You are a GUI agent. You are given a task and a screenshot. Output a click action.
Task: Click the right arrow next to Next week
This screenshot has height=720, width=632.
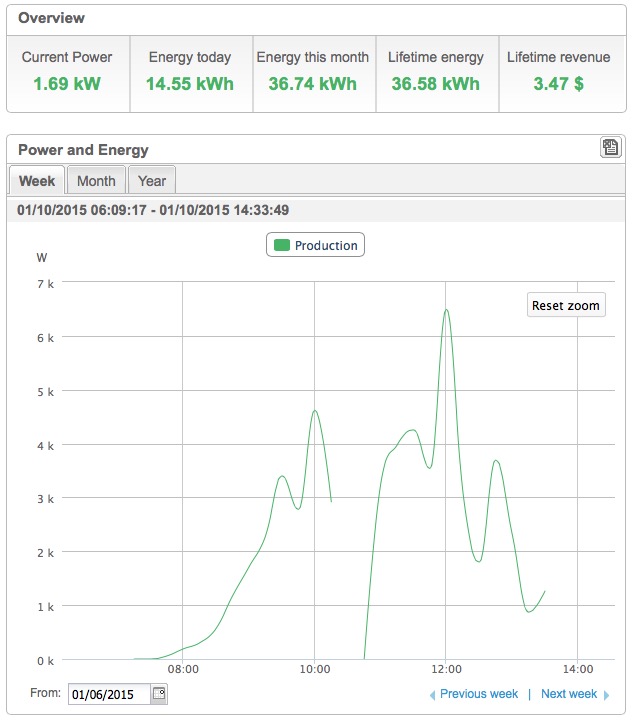coord(606,694)
